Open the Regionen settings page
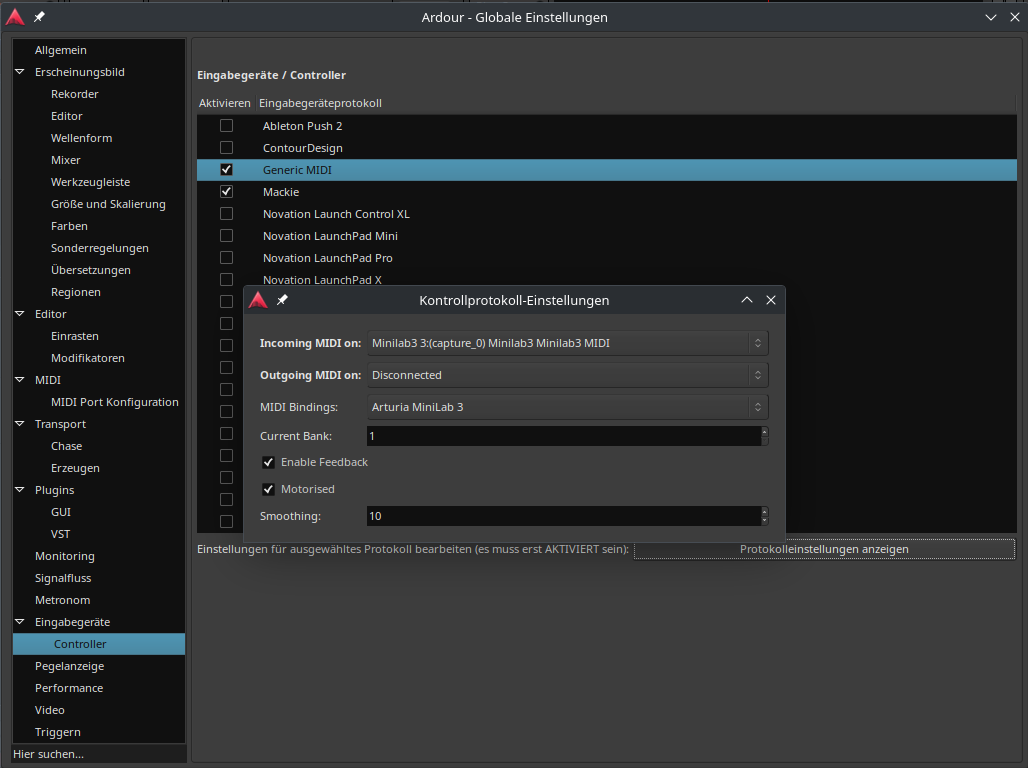This screenshot has height=768, width=1028. [75, 292]
